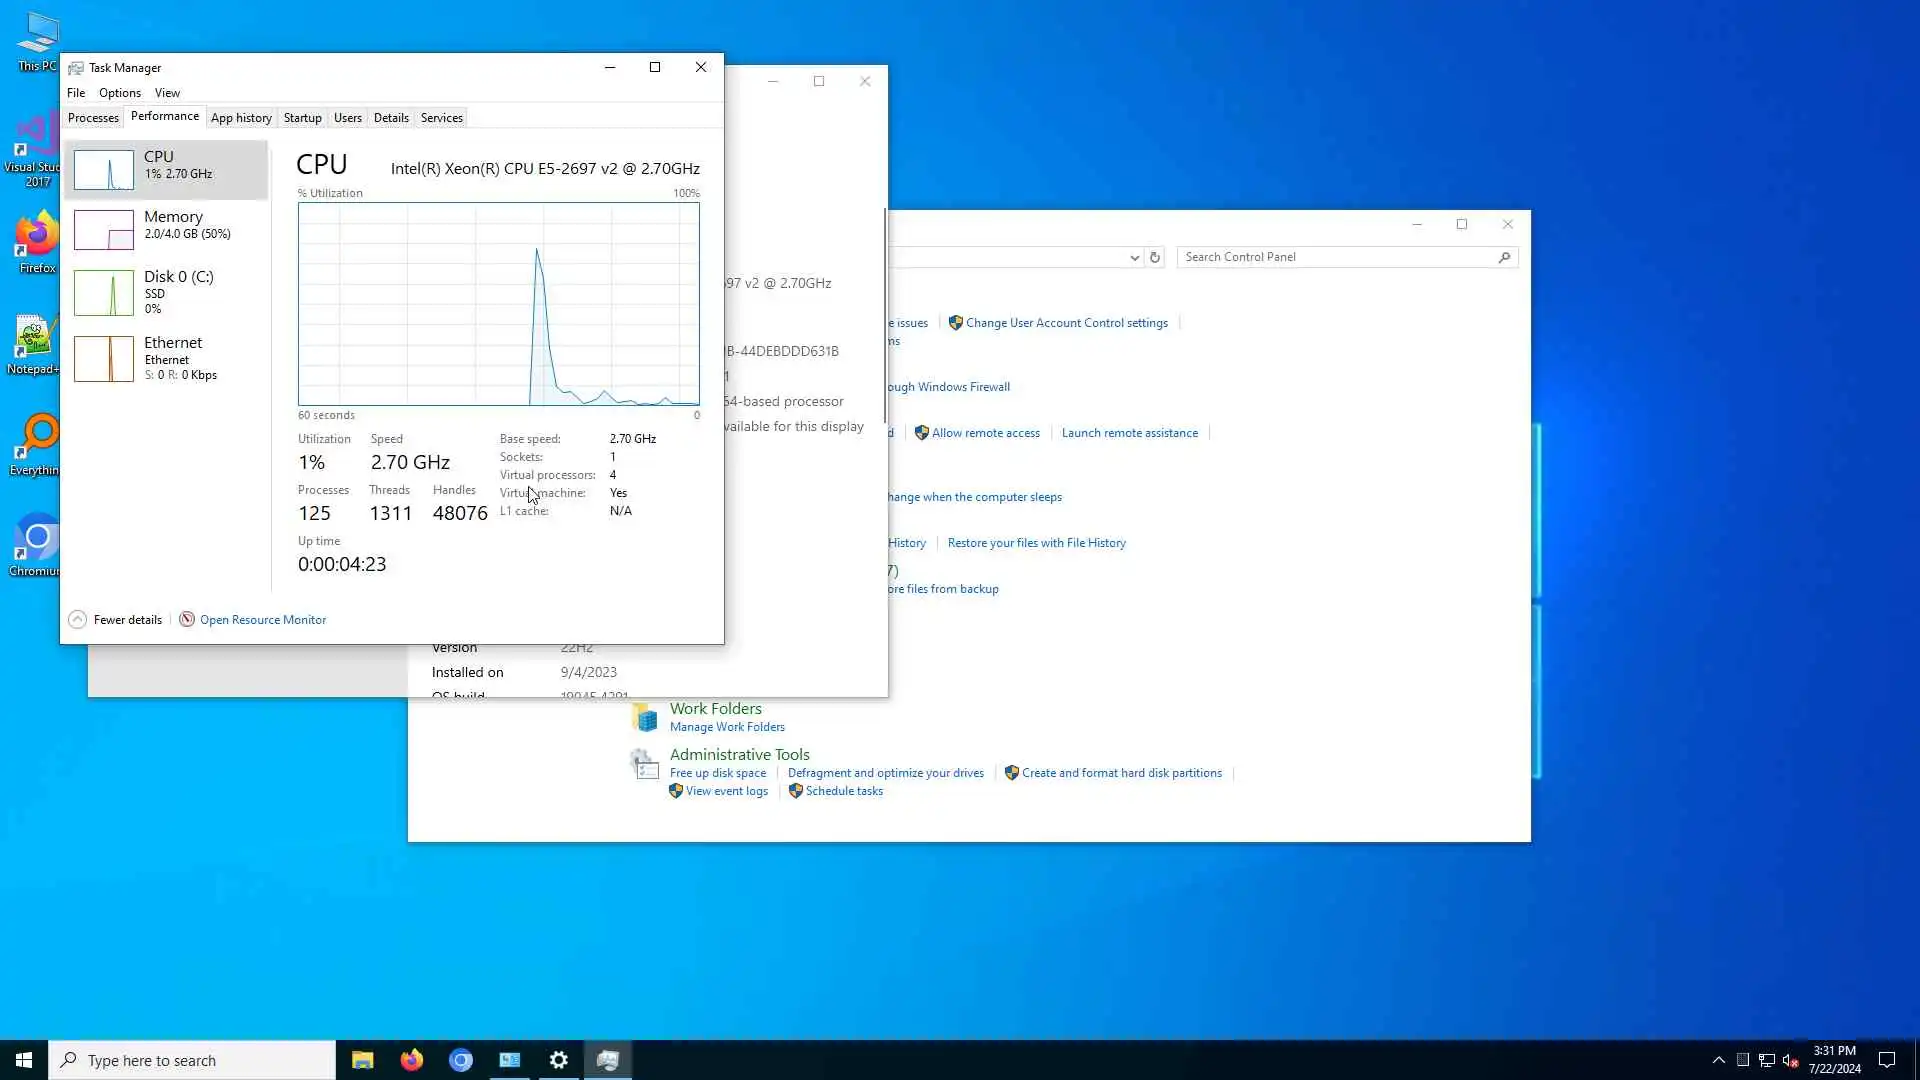The height and width of the screenshot is (1080, 1920).
Task: Open Settings from the taskbar gear icon
Action: [559, 1060]
